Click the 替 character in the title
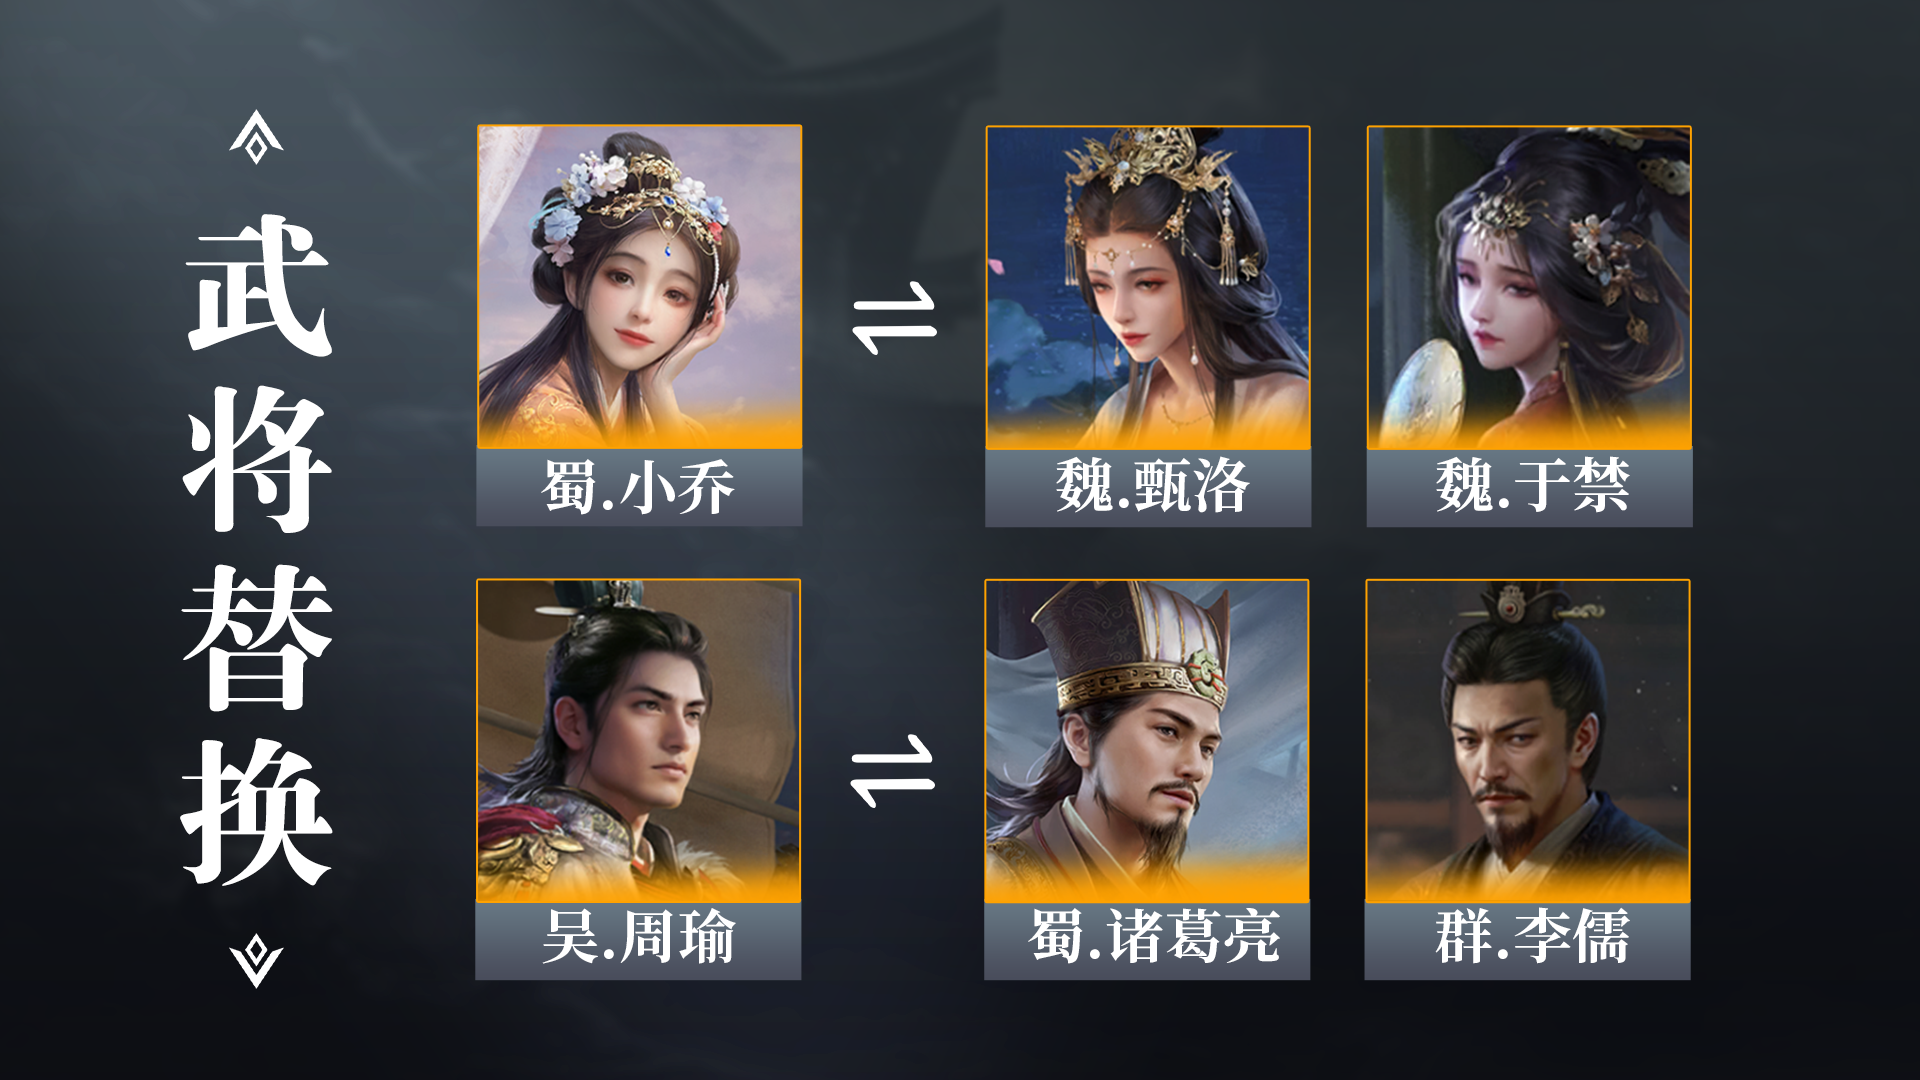This screenshot has height=1080, width=1920. [x=257, y=637]
